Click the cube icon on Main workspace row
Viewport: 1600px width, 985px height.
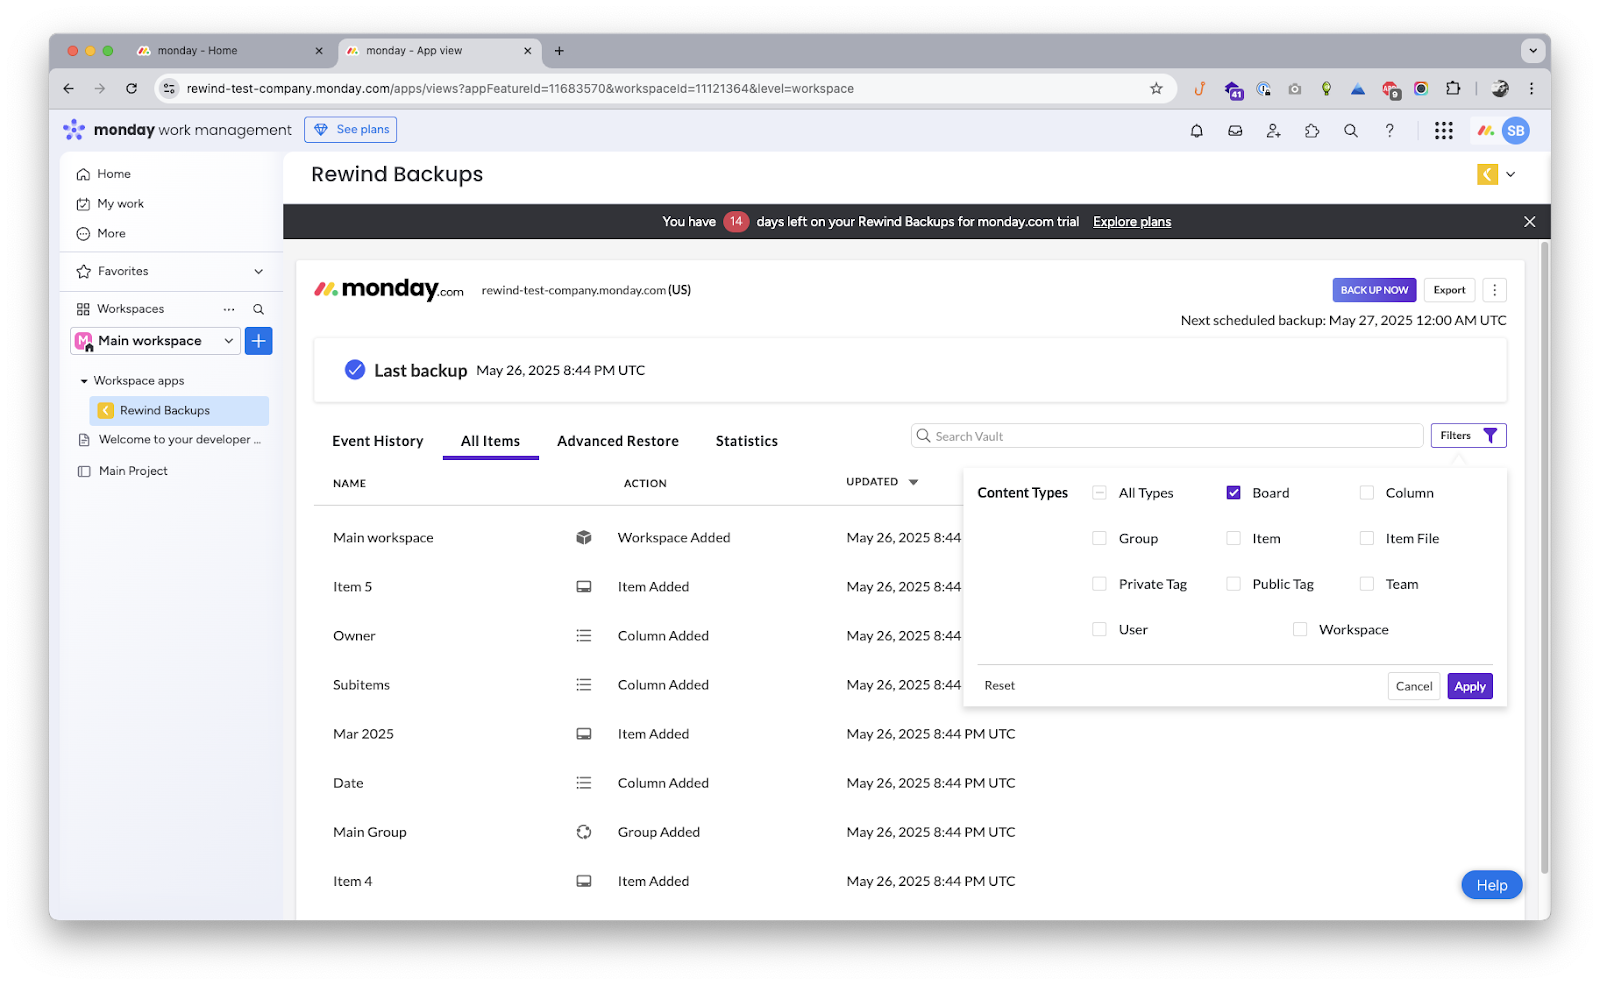click(x=584, y=538)
